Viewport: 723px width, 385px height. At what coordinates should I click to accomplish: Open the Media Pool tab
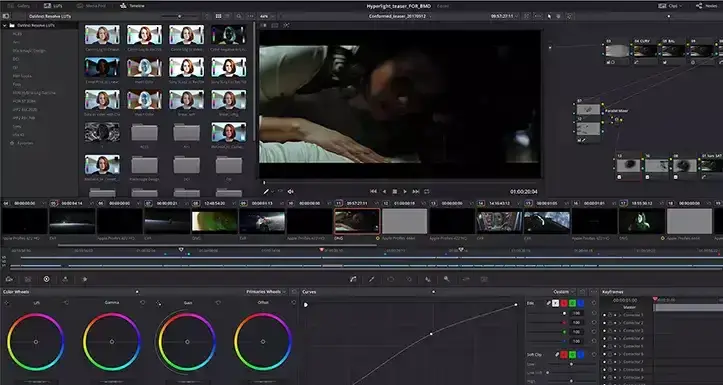pos(91,6)
